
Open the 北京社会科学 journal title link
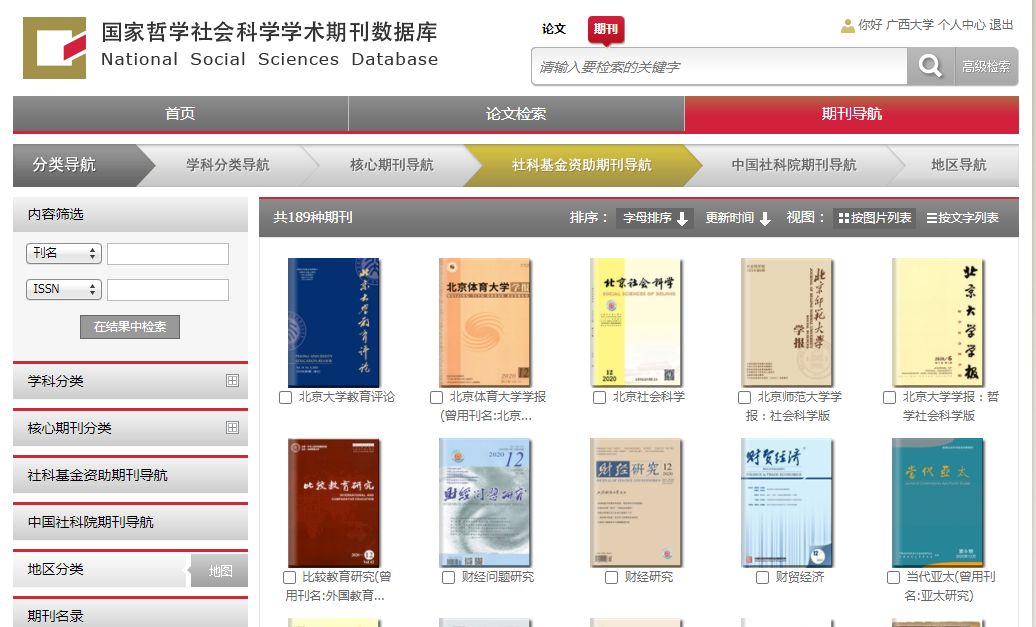coord(649,397)
